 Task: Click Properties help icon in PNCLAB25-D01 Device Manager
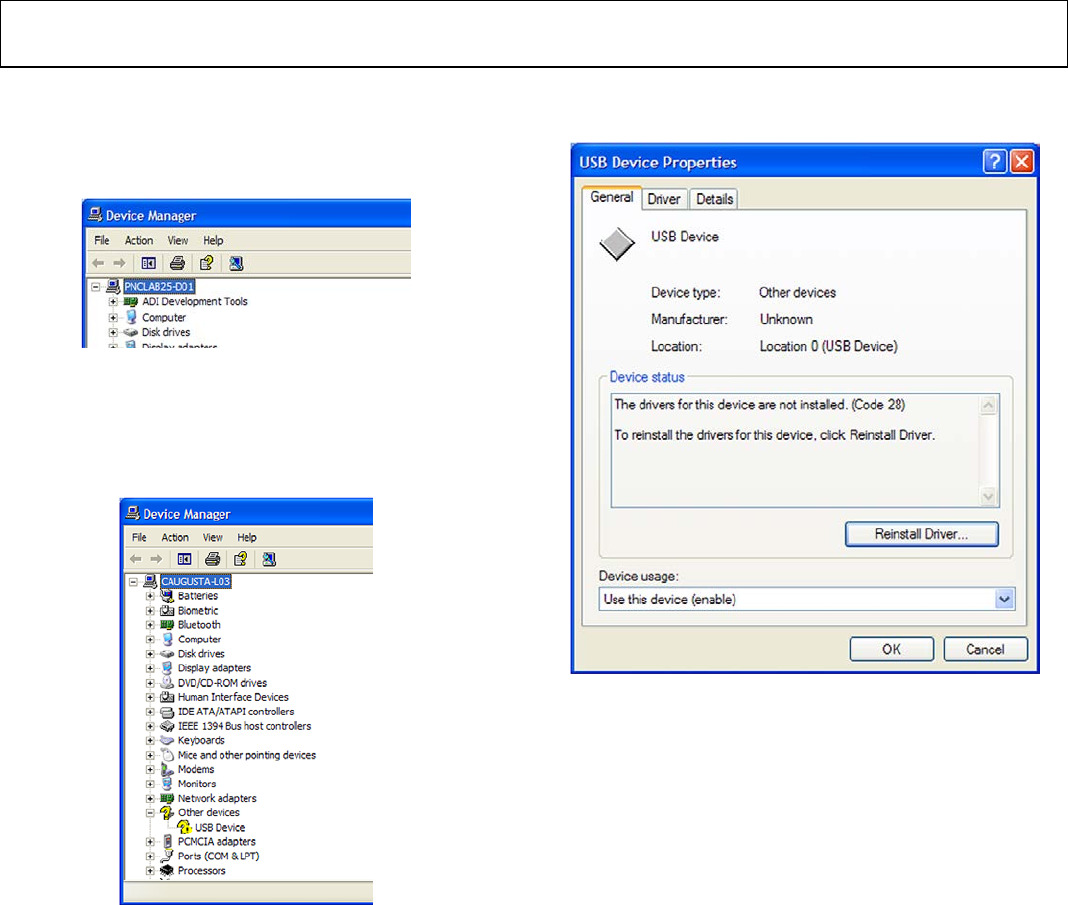(x=206, y=264)
